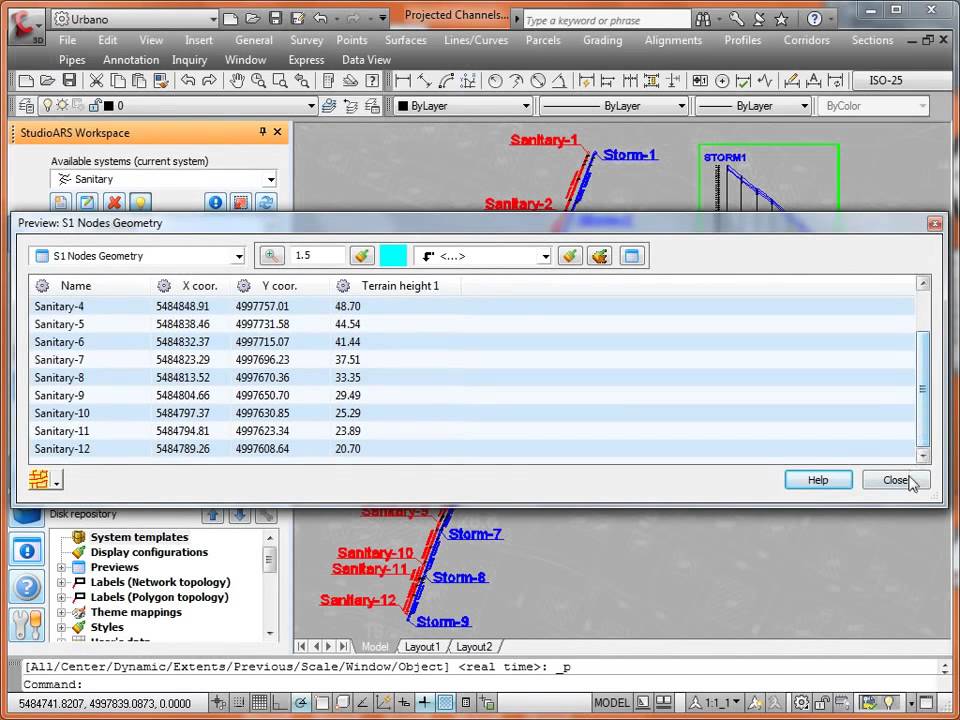This screenshot has width=960, height=720.
Task: Click the blue info sidebar icon
Action: coord(27,550)
